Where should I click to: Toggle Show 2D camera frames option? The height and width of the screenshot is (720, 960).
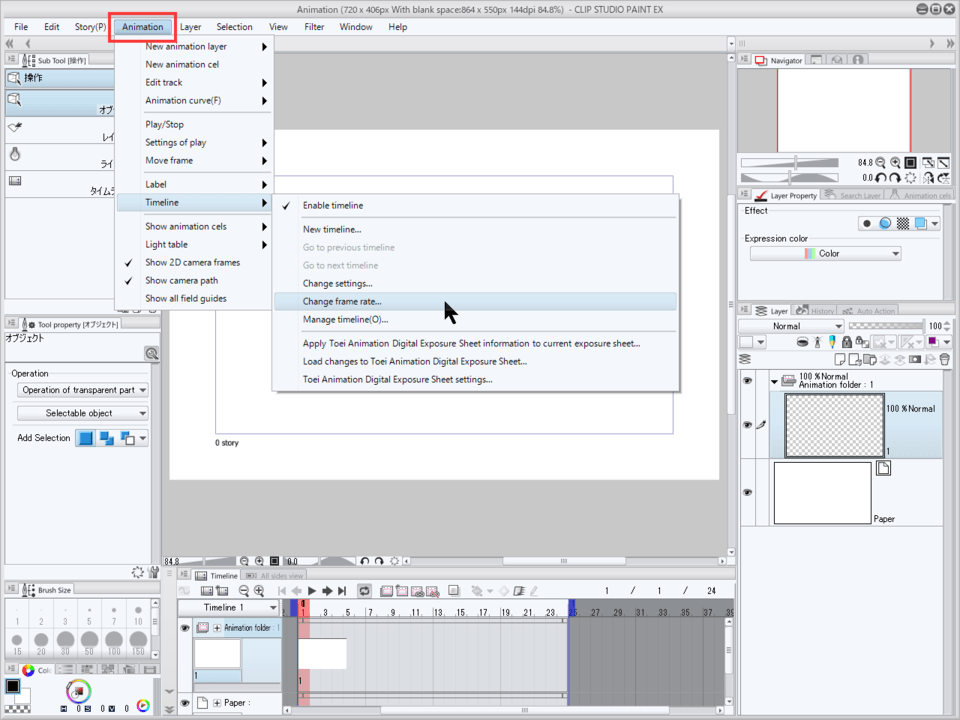tap(192, 262)
